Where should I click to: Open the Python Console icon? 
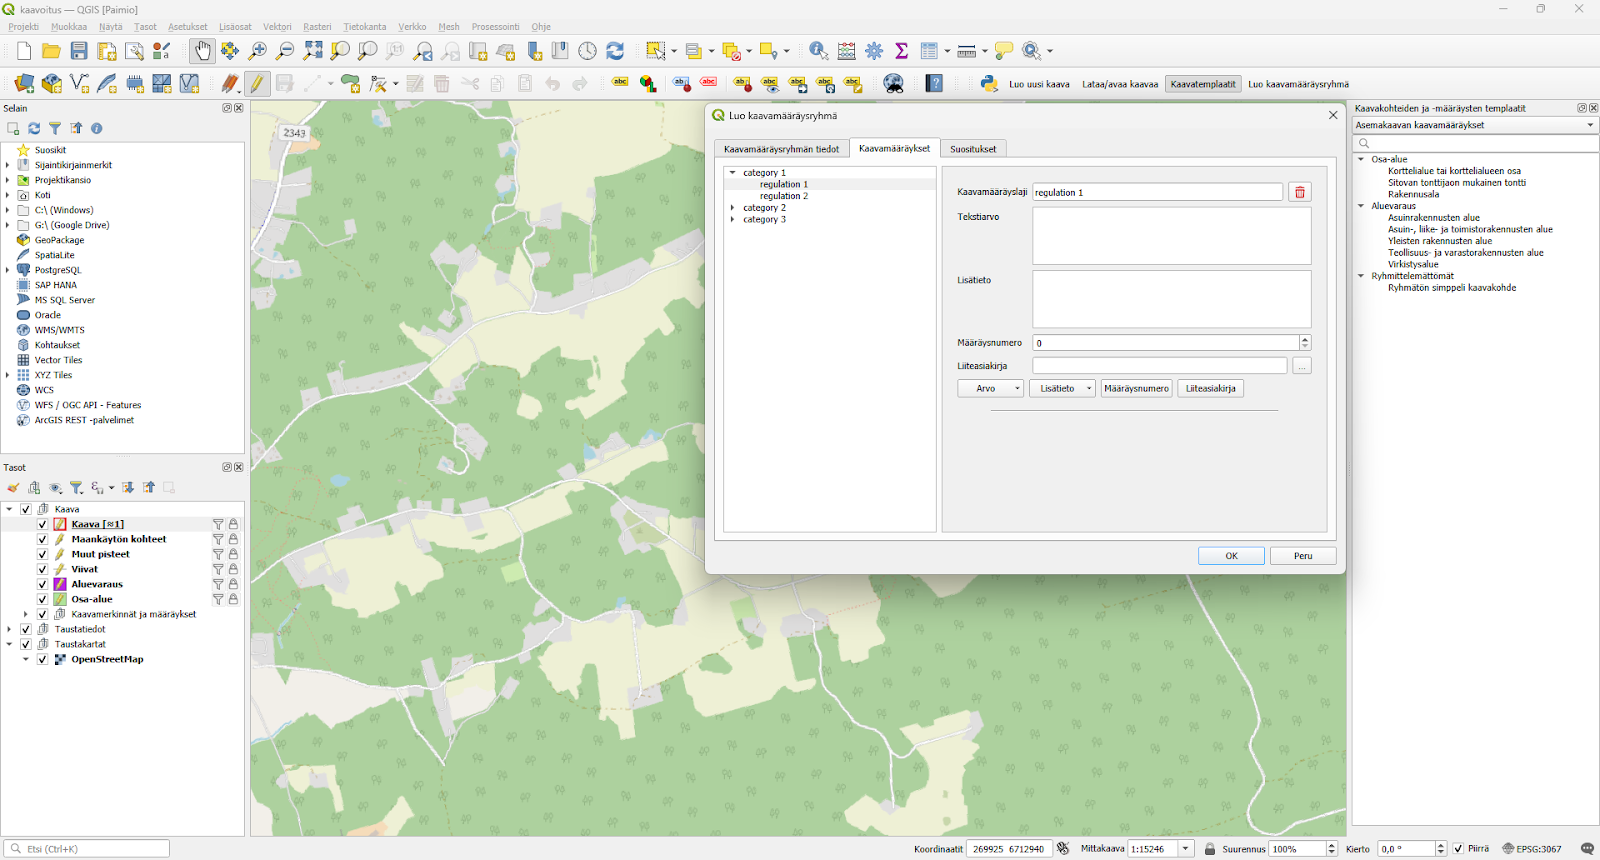click(x=989, y=84)
